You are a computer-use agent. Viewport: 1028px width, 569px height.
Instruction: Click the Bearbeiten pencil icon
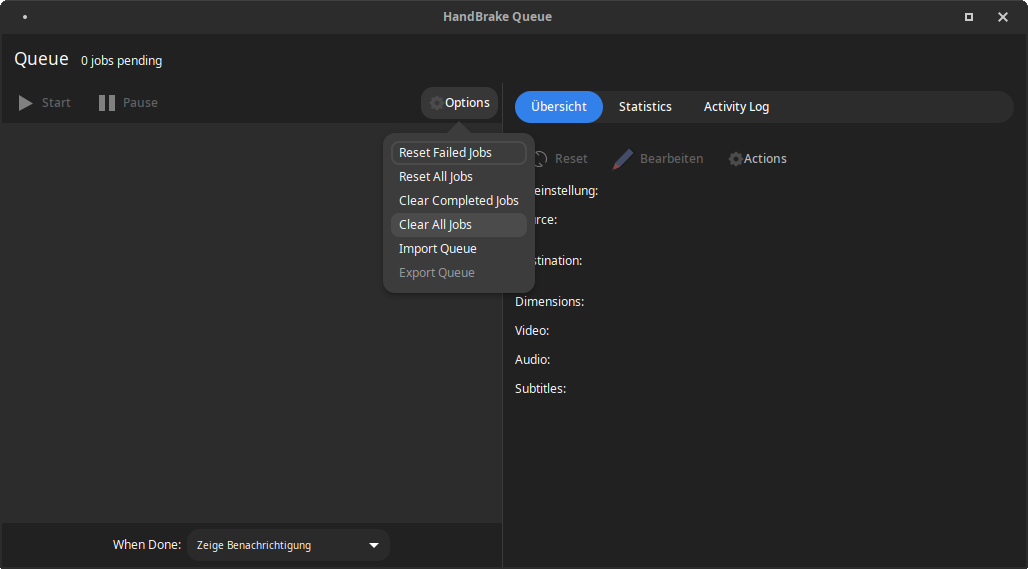coord(623,159)
